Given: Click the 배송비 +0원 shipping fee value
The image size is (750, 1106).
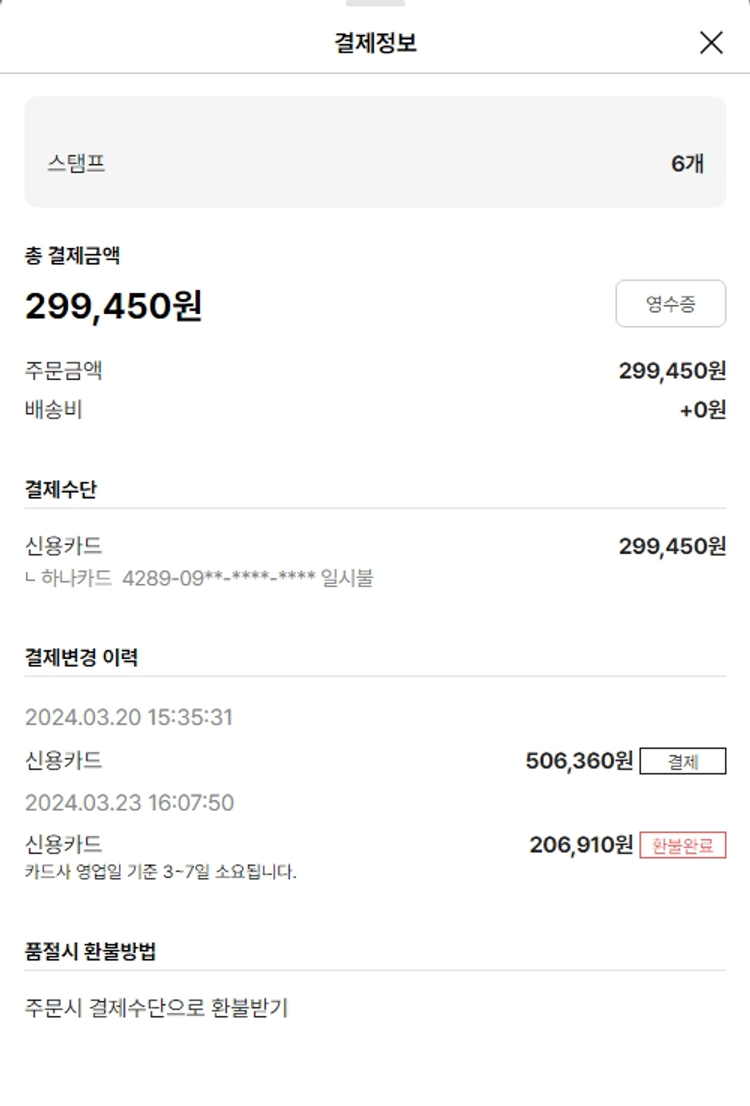Looking at the screenshot, I should 702,410.
